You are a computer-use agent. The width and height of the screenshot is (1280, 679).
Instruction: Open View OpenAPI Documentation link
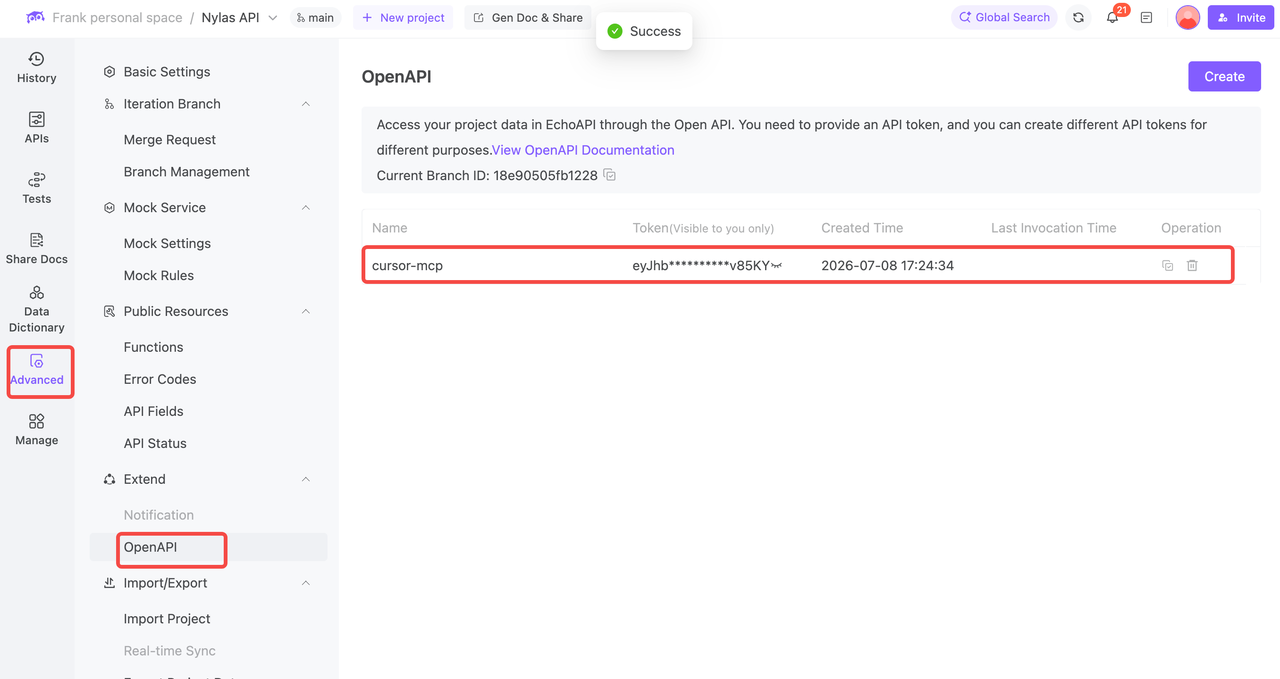[583, 150]
